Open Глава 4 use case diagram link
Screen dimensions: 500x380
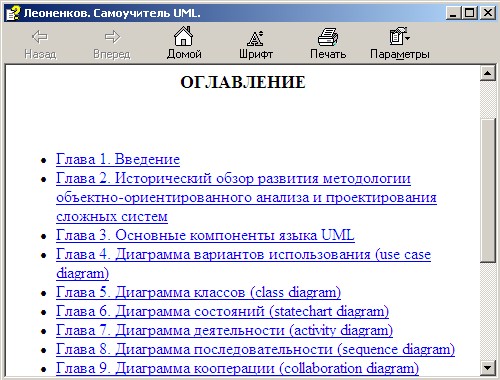point(243,264)
